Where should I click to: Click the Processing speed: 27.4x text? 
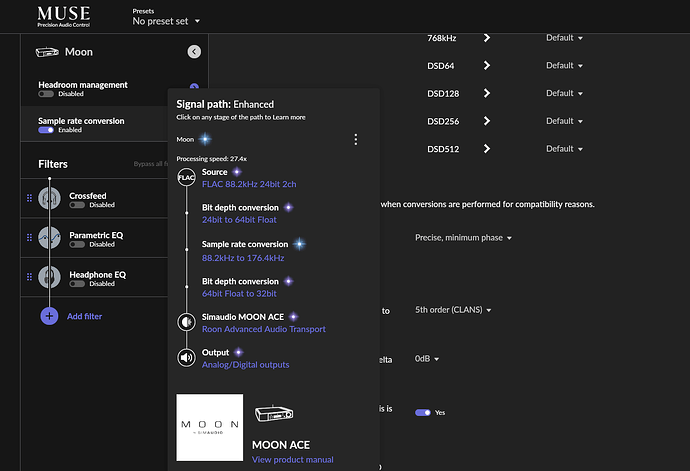211,158
